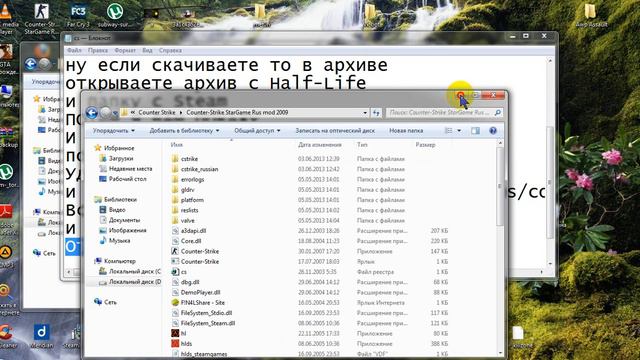Open the Explorer help icon
This screenshot has height=360, width=640.
click(493, 131)
